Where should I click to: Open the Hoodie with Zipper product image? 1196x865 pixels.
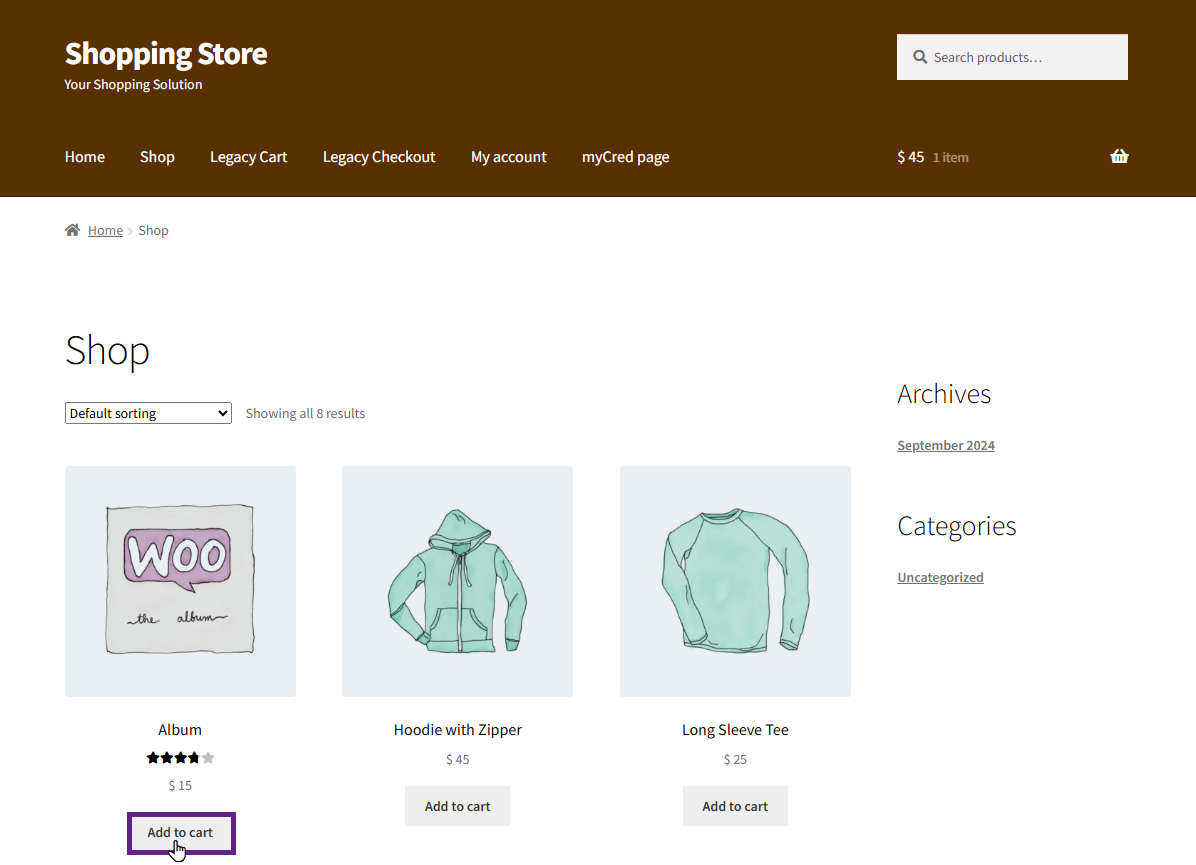click(x=457, y=581)
